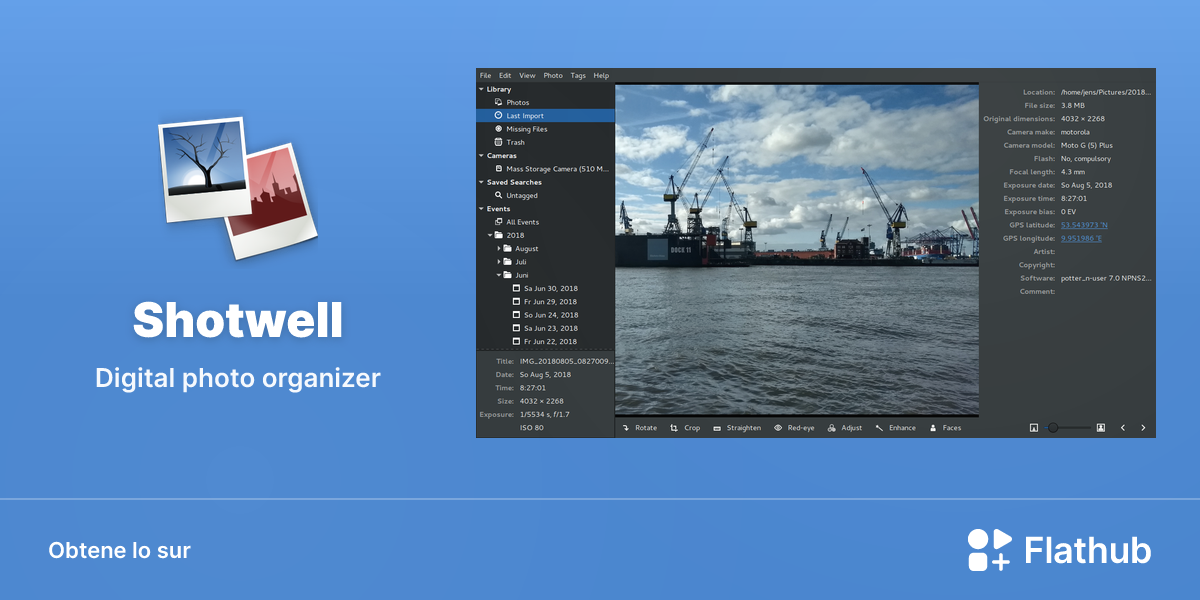The height and width of the screenshot is (600, 1200).
Task: Click the Missing Files icon in sidebar
Action: pos(498,129)
